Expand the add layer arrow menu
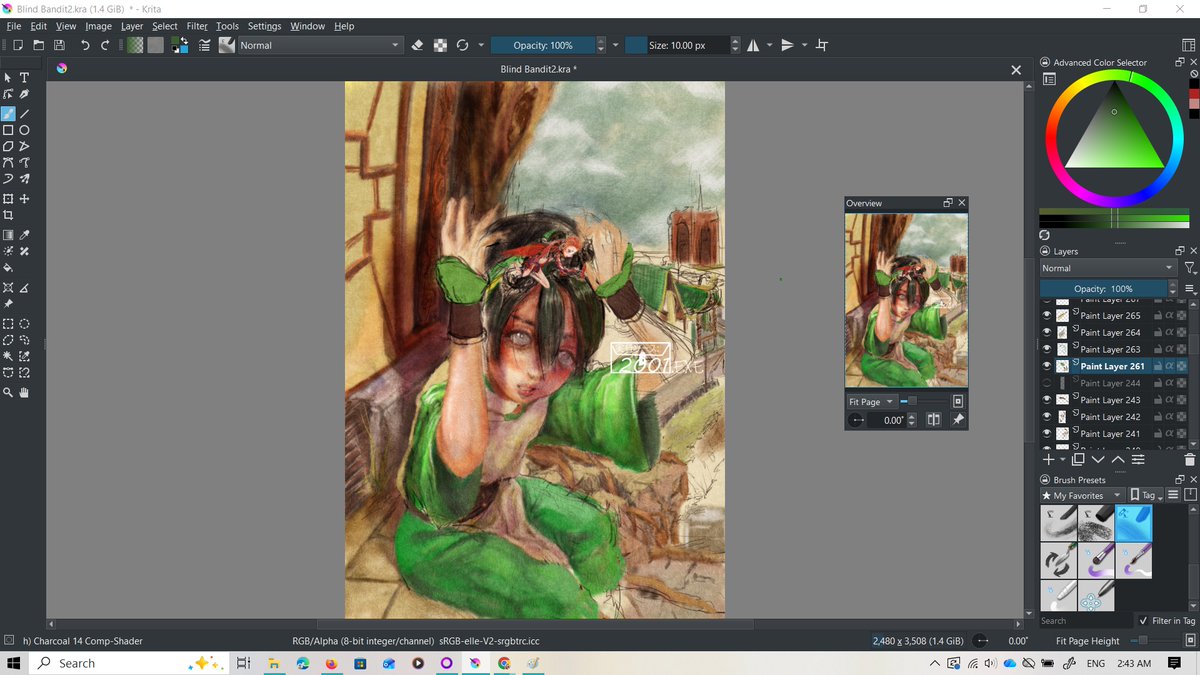 point(1062,460)
